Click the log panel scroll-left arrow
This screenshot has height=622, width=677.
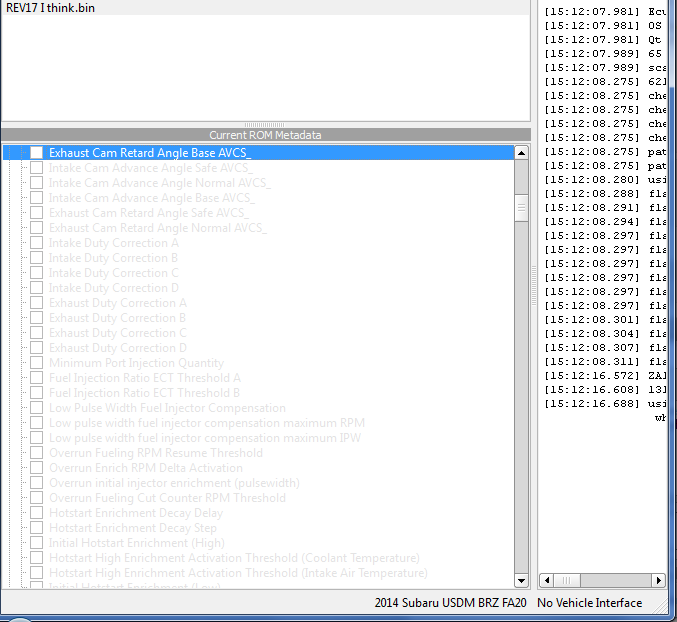[x=546, y=580]
